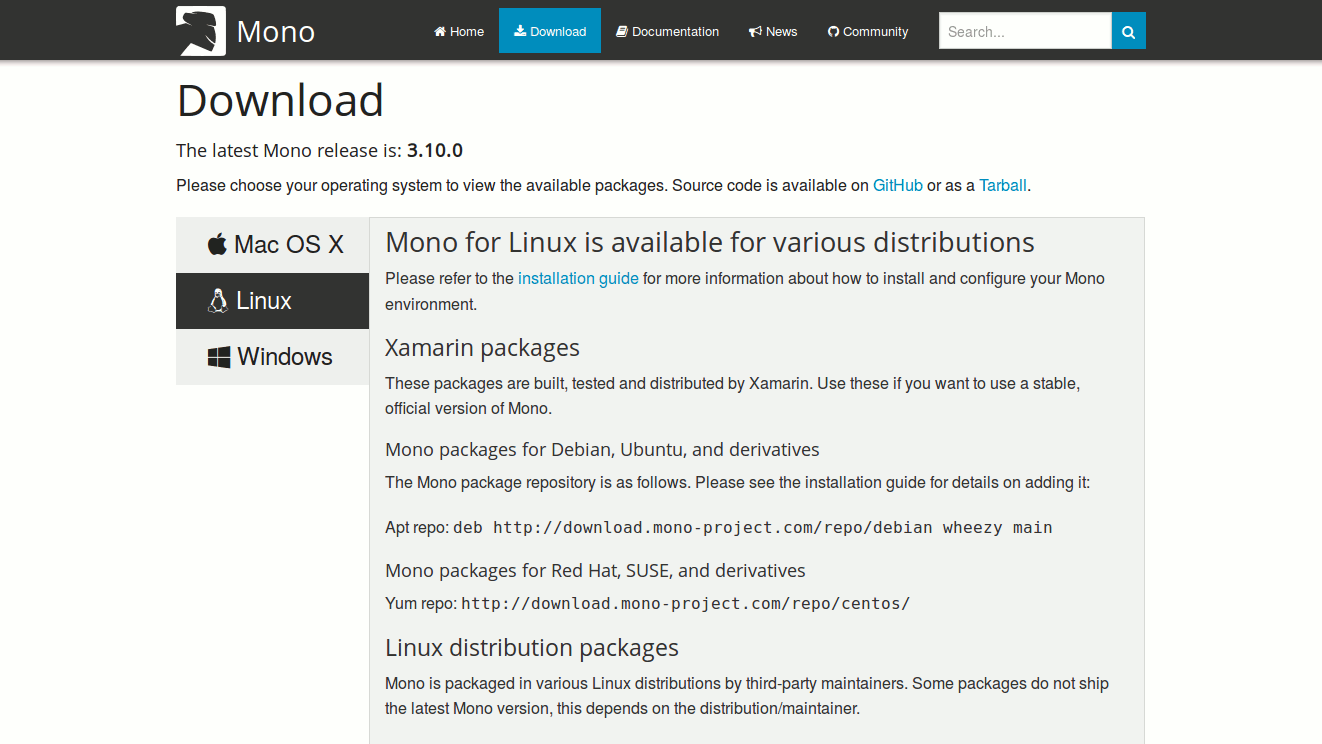Click the Linux distribution packages heading

click(532, 648)
